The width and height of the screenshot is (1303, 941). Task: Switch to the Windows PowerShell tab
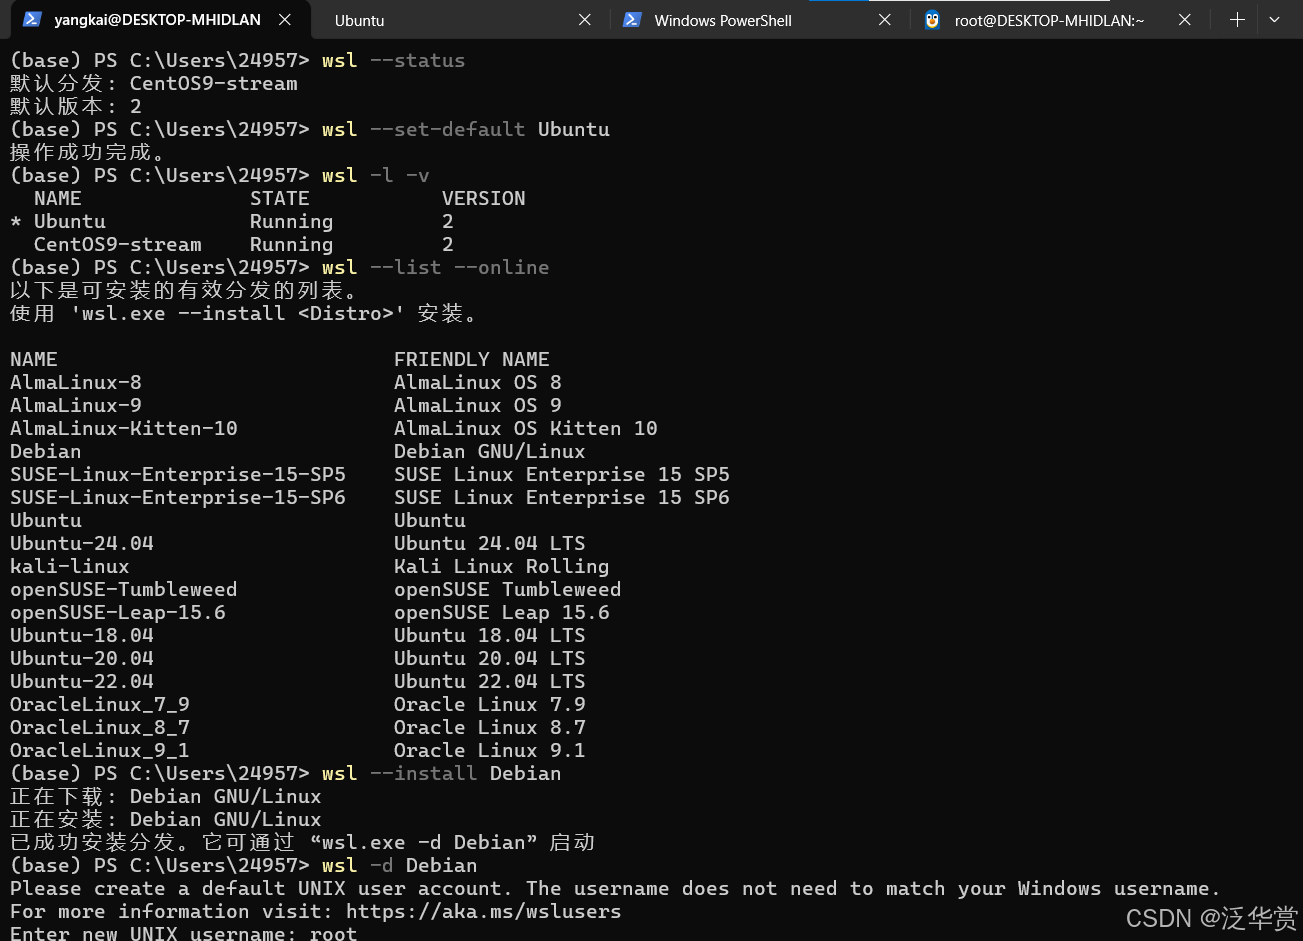pos(722,20)
